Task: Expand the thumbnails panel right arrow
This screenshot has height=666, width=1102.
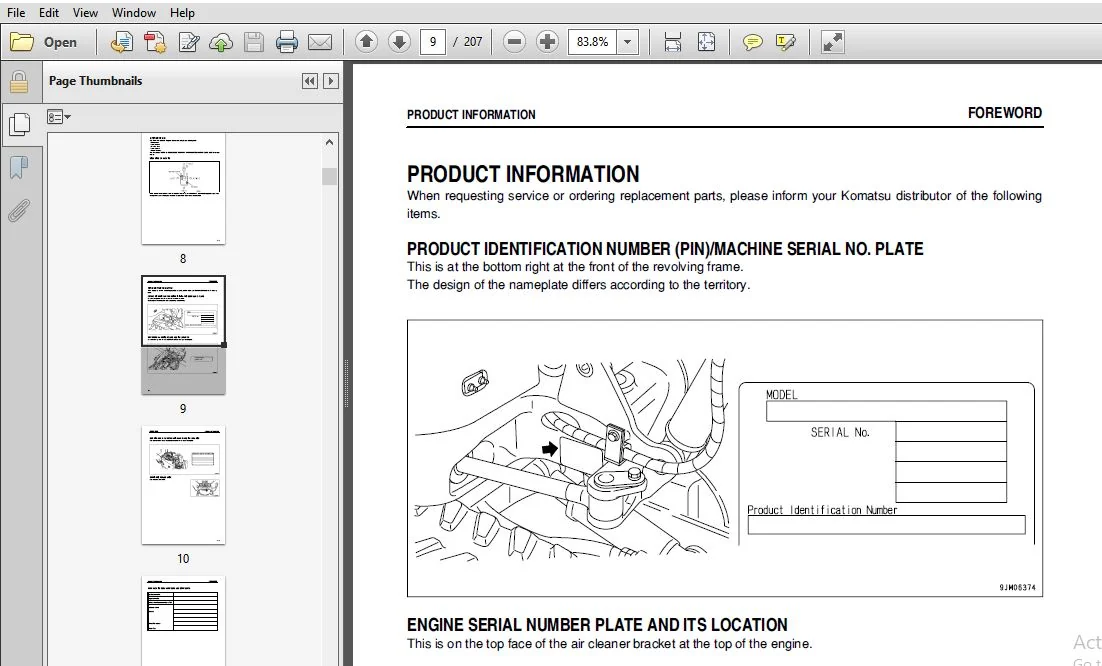Action: click(x=330, y=81)
